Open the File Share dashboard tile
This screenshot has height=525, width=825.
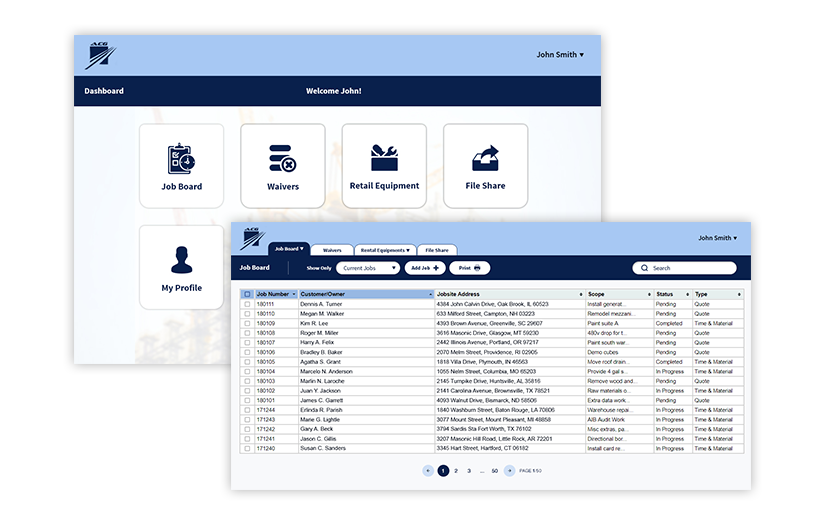click(x=485, y=166)
